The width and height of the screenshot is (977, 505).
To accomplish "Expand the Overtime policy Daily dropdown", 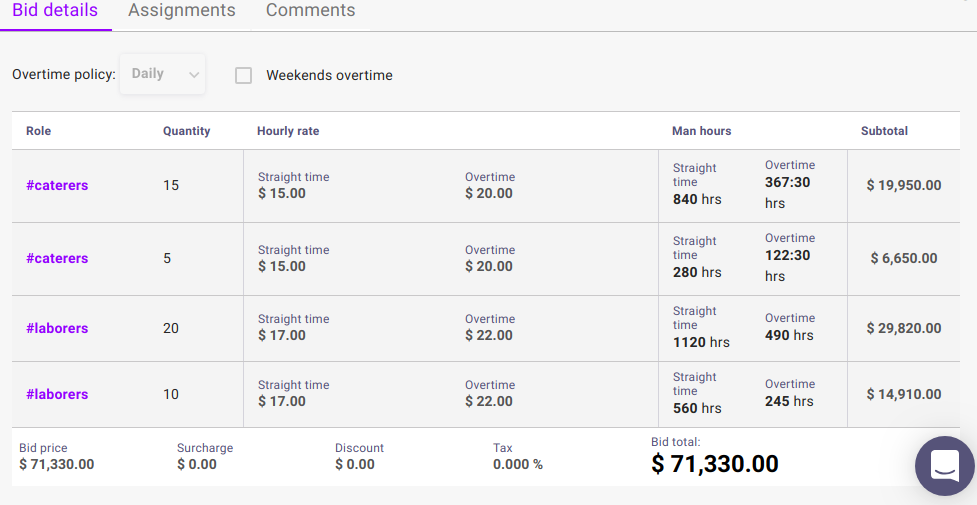I will pos(163,74).
